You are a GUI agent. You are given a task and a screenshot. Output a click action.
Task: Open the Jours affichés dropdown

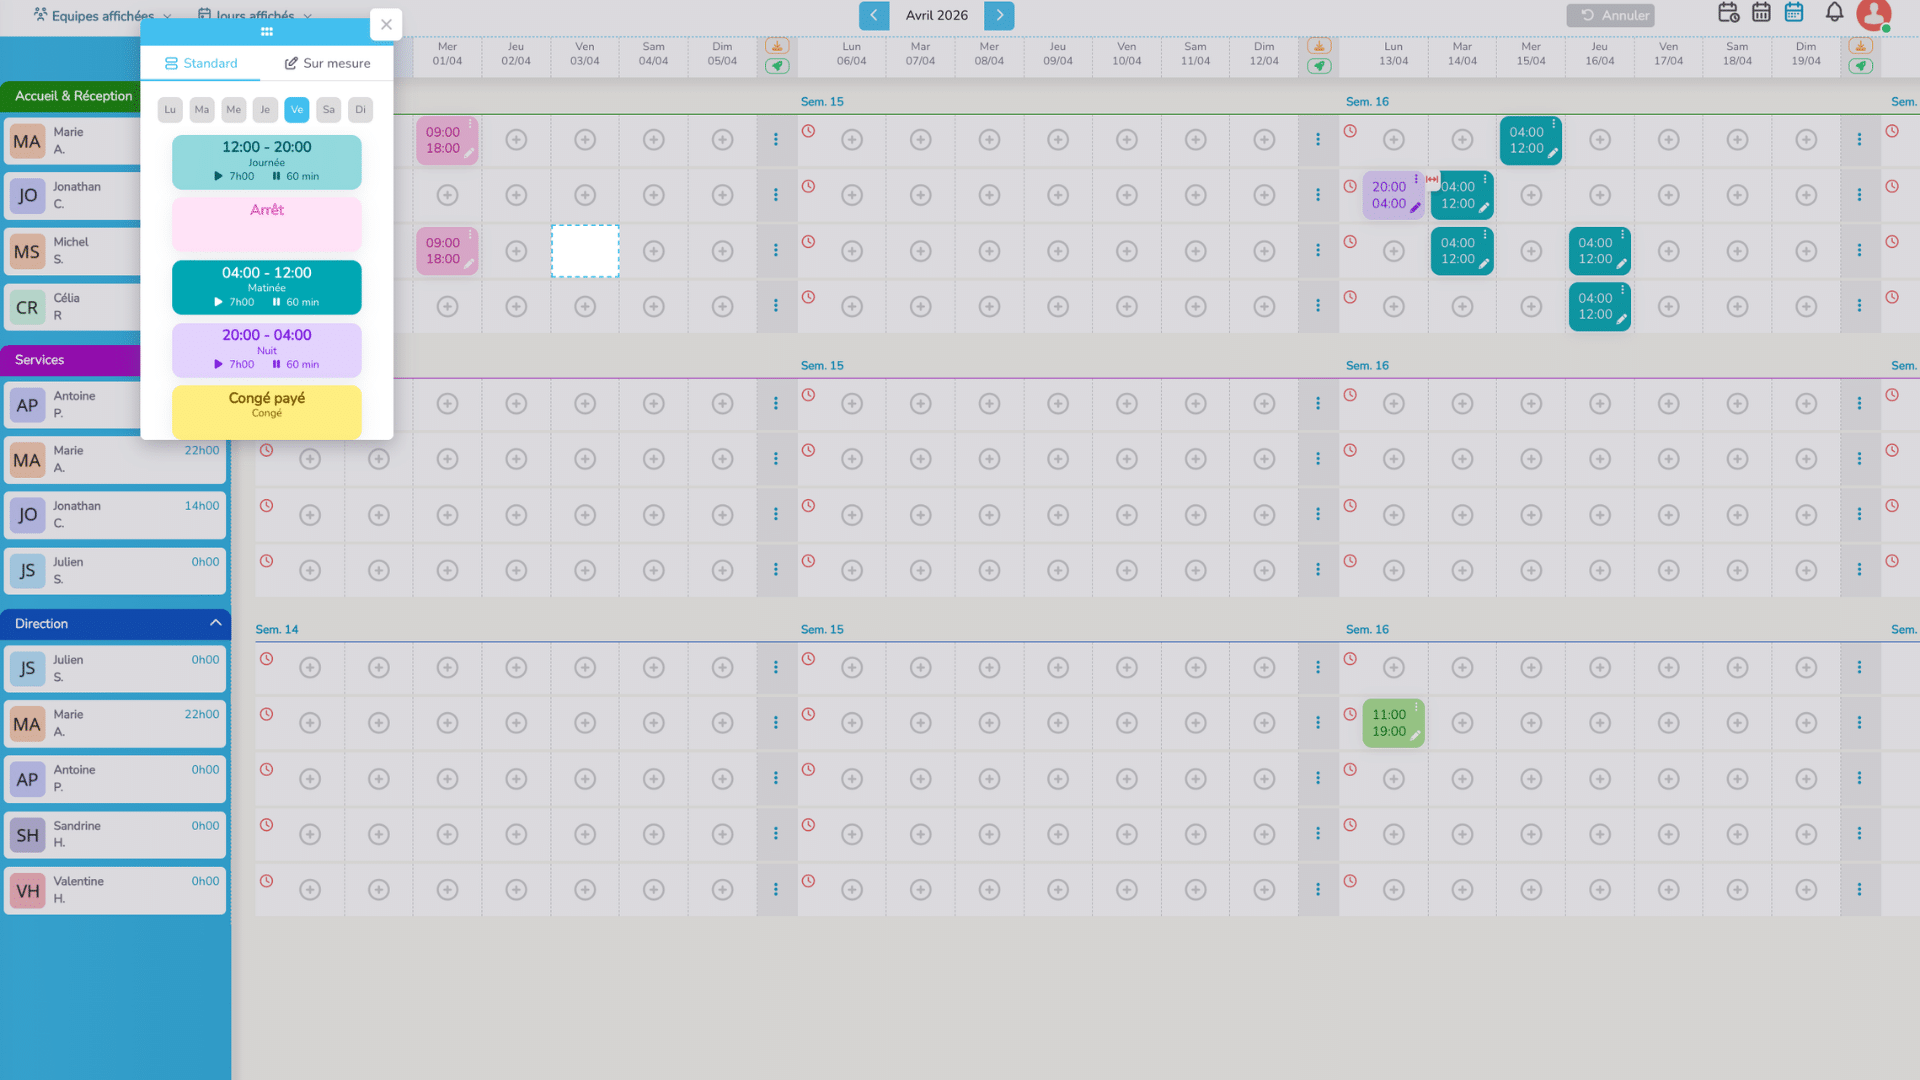coord(255,15)
